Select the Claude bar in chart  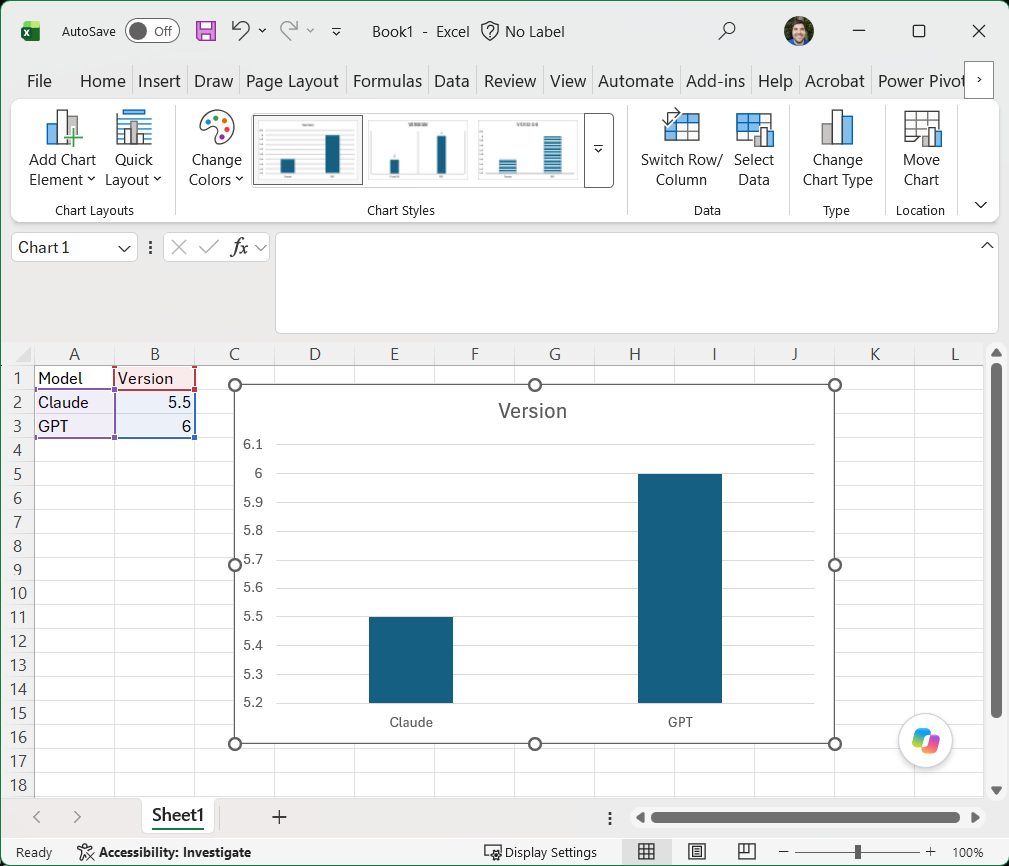click(x=411, y=659)
